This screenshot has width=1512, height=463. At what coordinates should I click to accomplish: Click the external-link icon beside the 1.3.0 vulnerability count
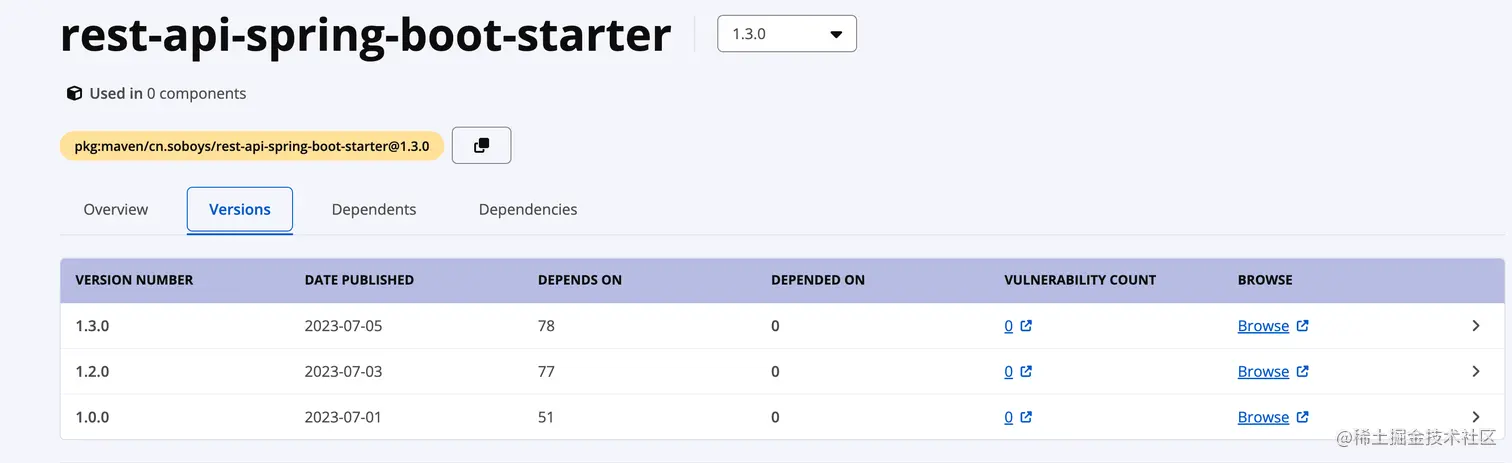coord(1026,326)
